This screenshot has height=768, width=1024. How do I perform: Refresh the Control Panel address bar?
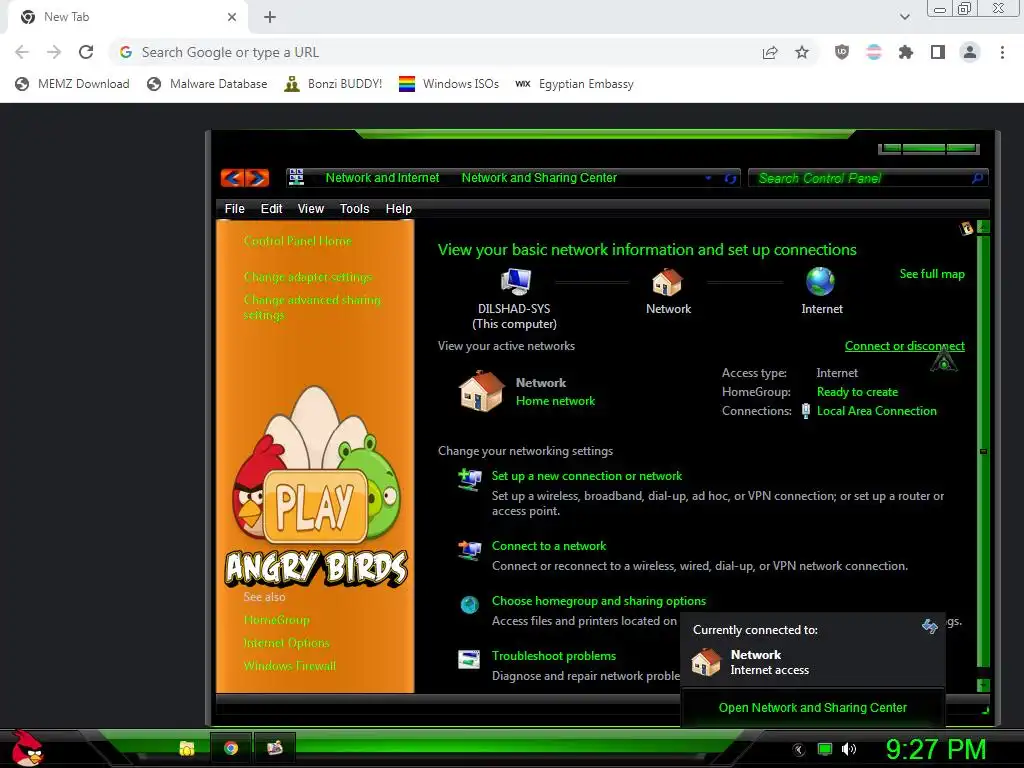pyautogui.click(x=730, y=178)
